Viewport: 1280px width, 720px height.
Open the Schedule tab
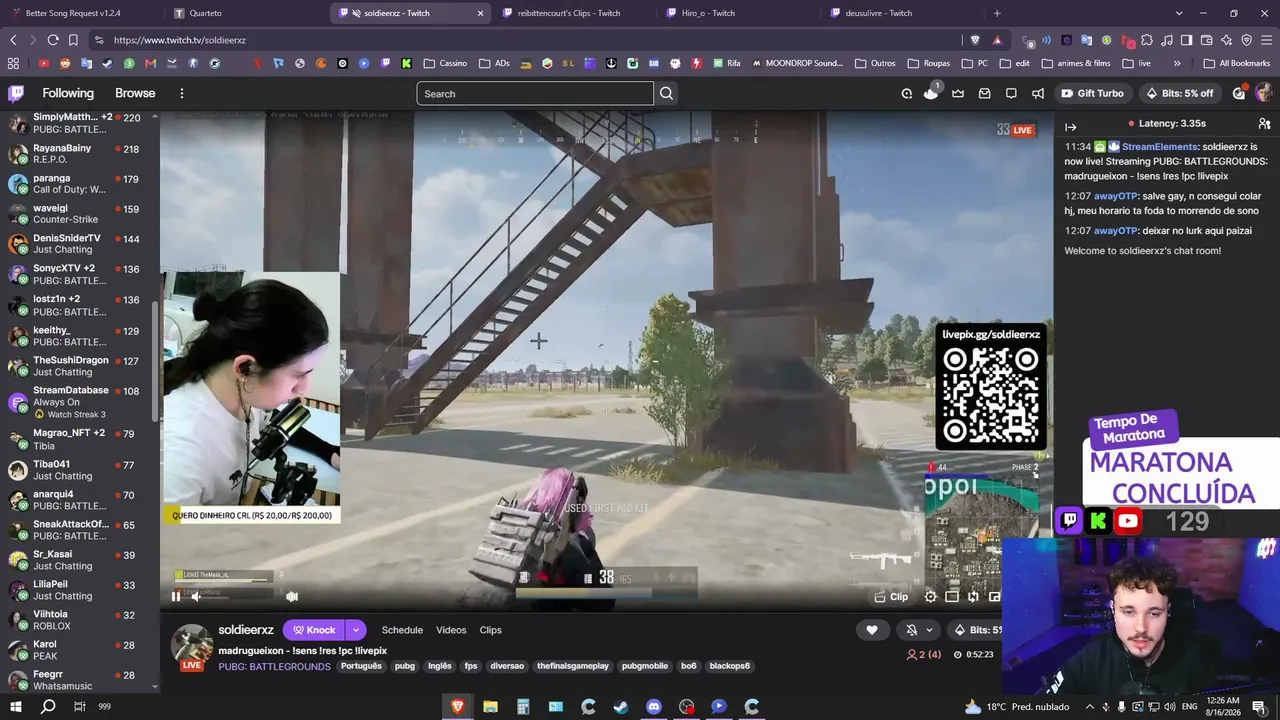pos(402,630)
